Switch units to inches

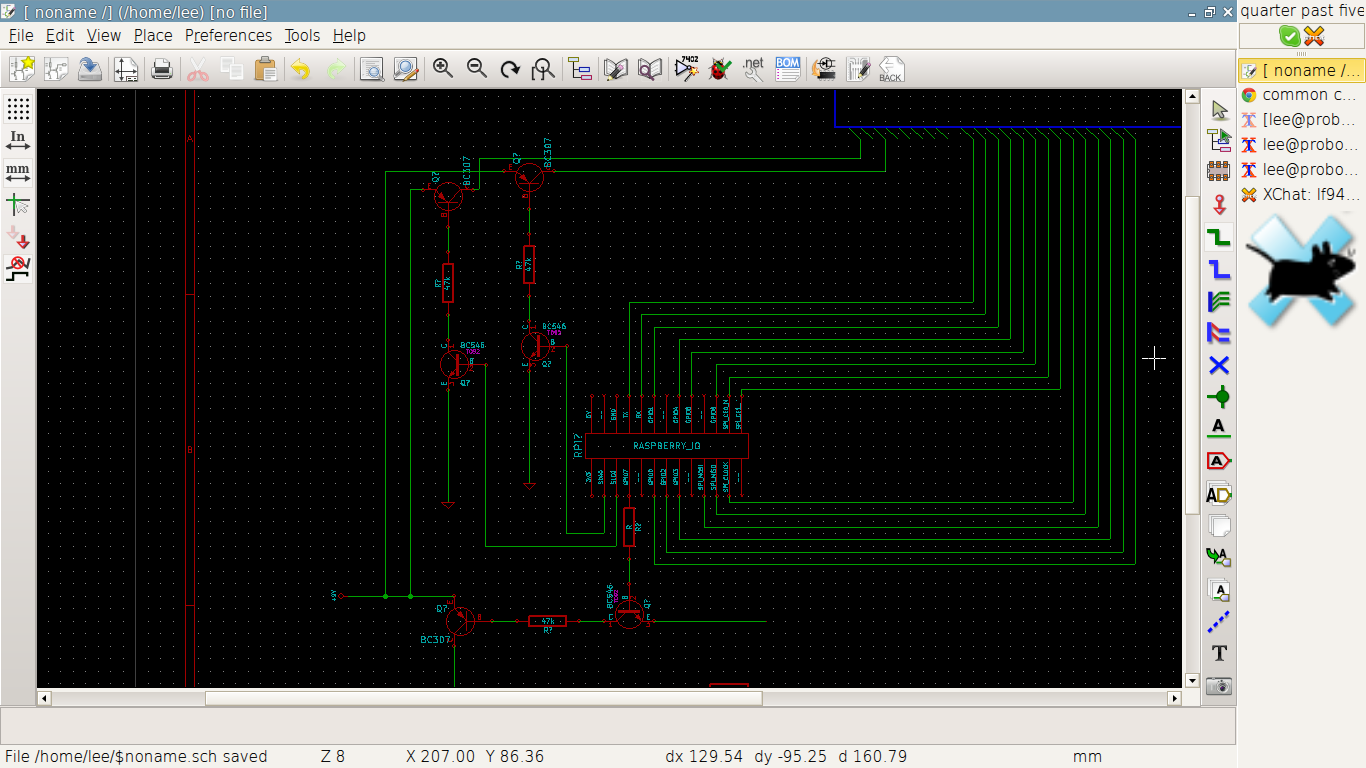pos(18,140)
